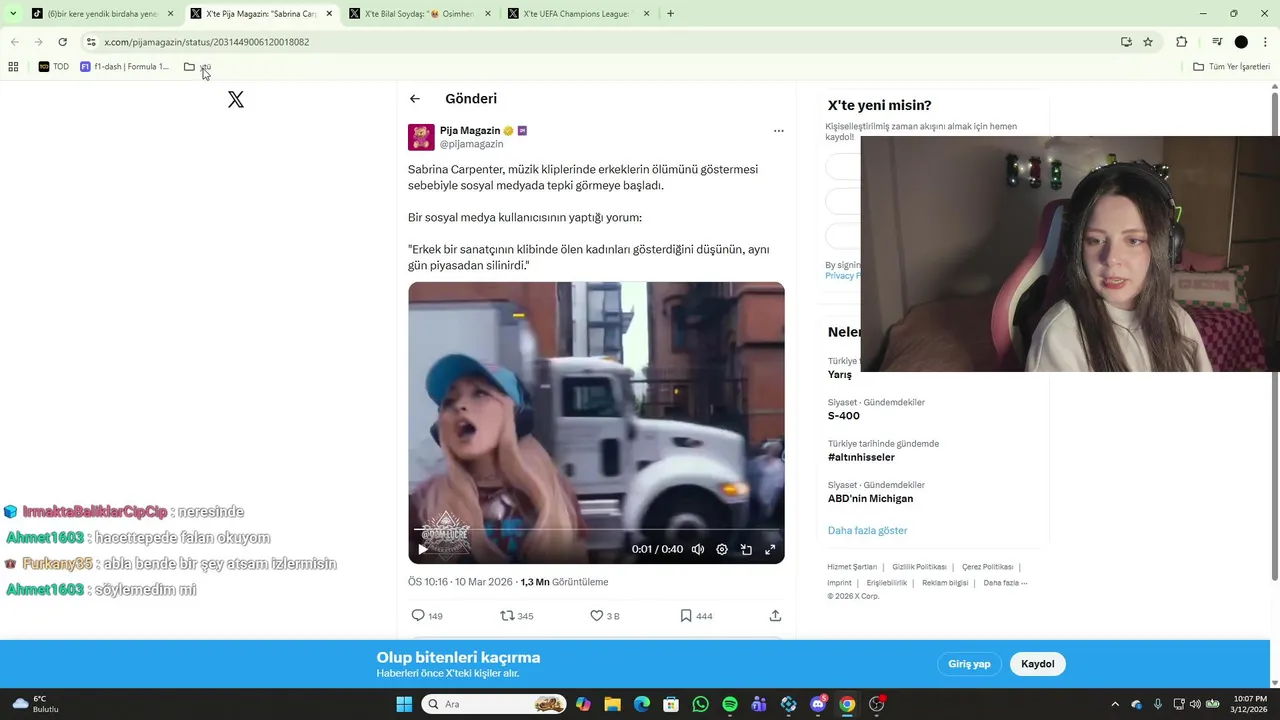Expand the Daha fazla footer menu

click(x=1005, y=583)
